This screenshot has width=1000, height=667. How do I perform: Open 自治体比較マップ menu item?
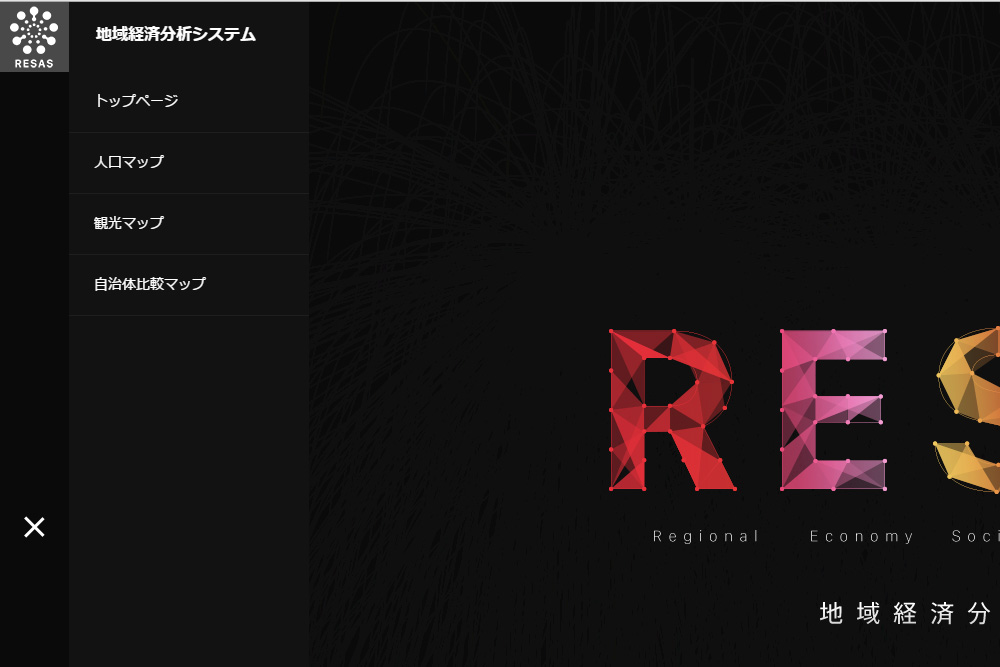click(x=189, y=284)
